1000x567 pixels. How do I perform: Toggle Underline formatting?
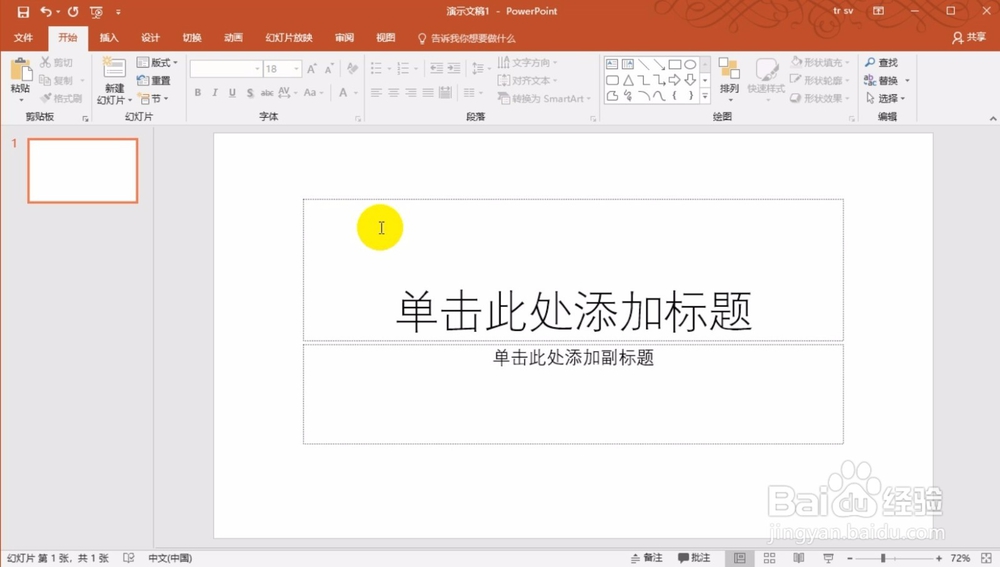(232, 93)
